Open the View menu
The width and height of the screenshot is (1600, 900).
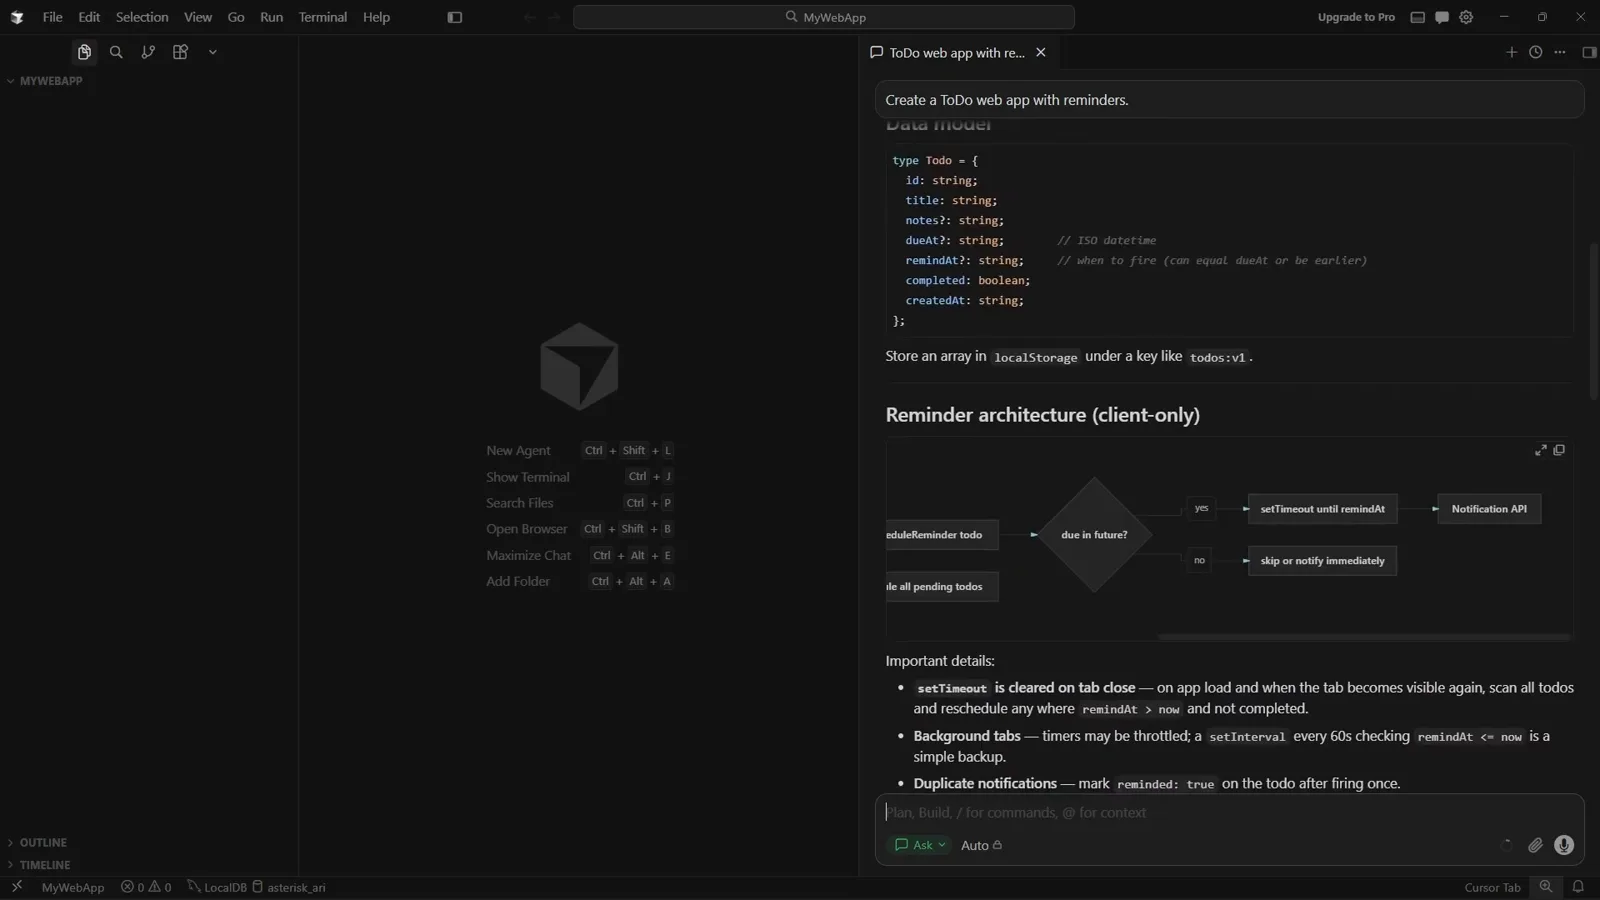(x=198, y=17)
